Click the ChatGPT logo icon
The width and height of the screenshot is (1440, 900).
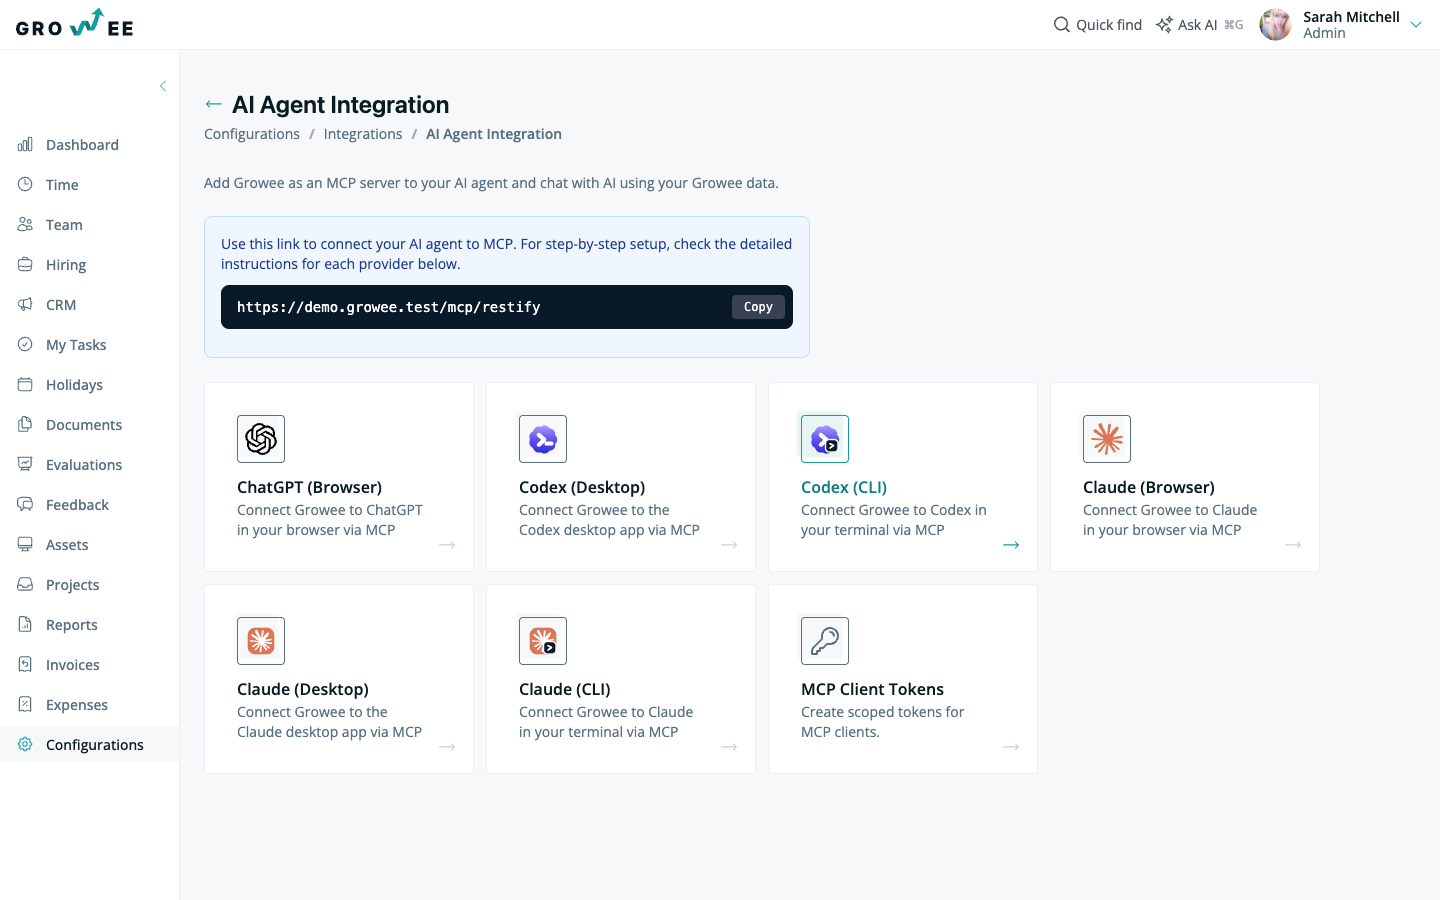(261, 439)
